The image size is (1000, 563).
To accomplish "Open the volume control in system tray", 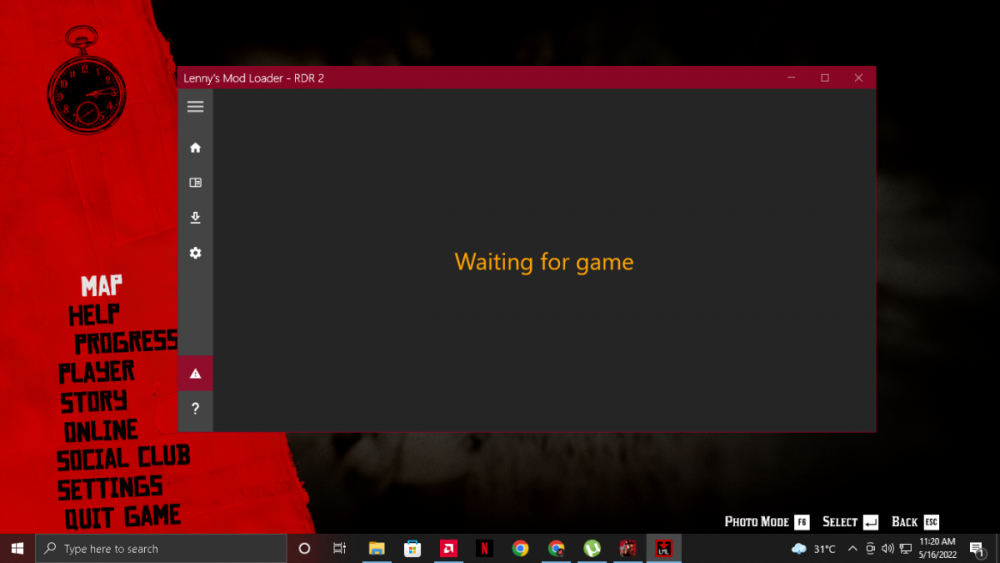I will pyautogui.click(x=888, y=548).
